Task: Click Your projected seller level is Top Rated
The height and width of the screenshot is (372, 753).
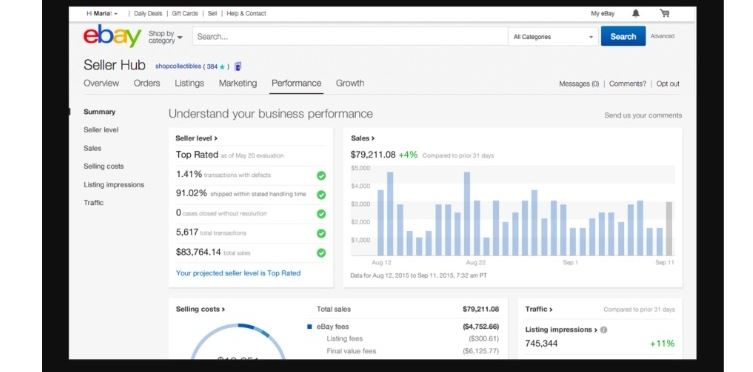Action: click(x=238, y=273)
